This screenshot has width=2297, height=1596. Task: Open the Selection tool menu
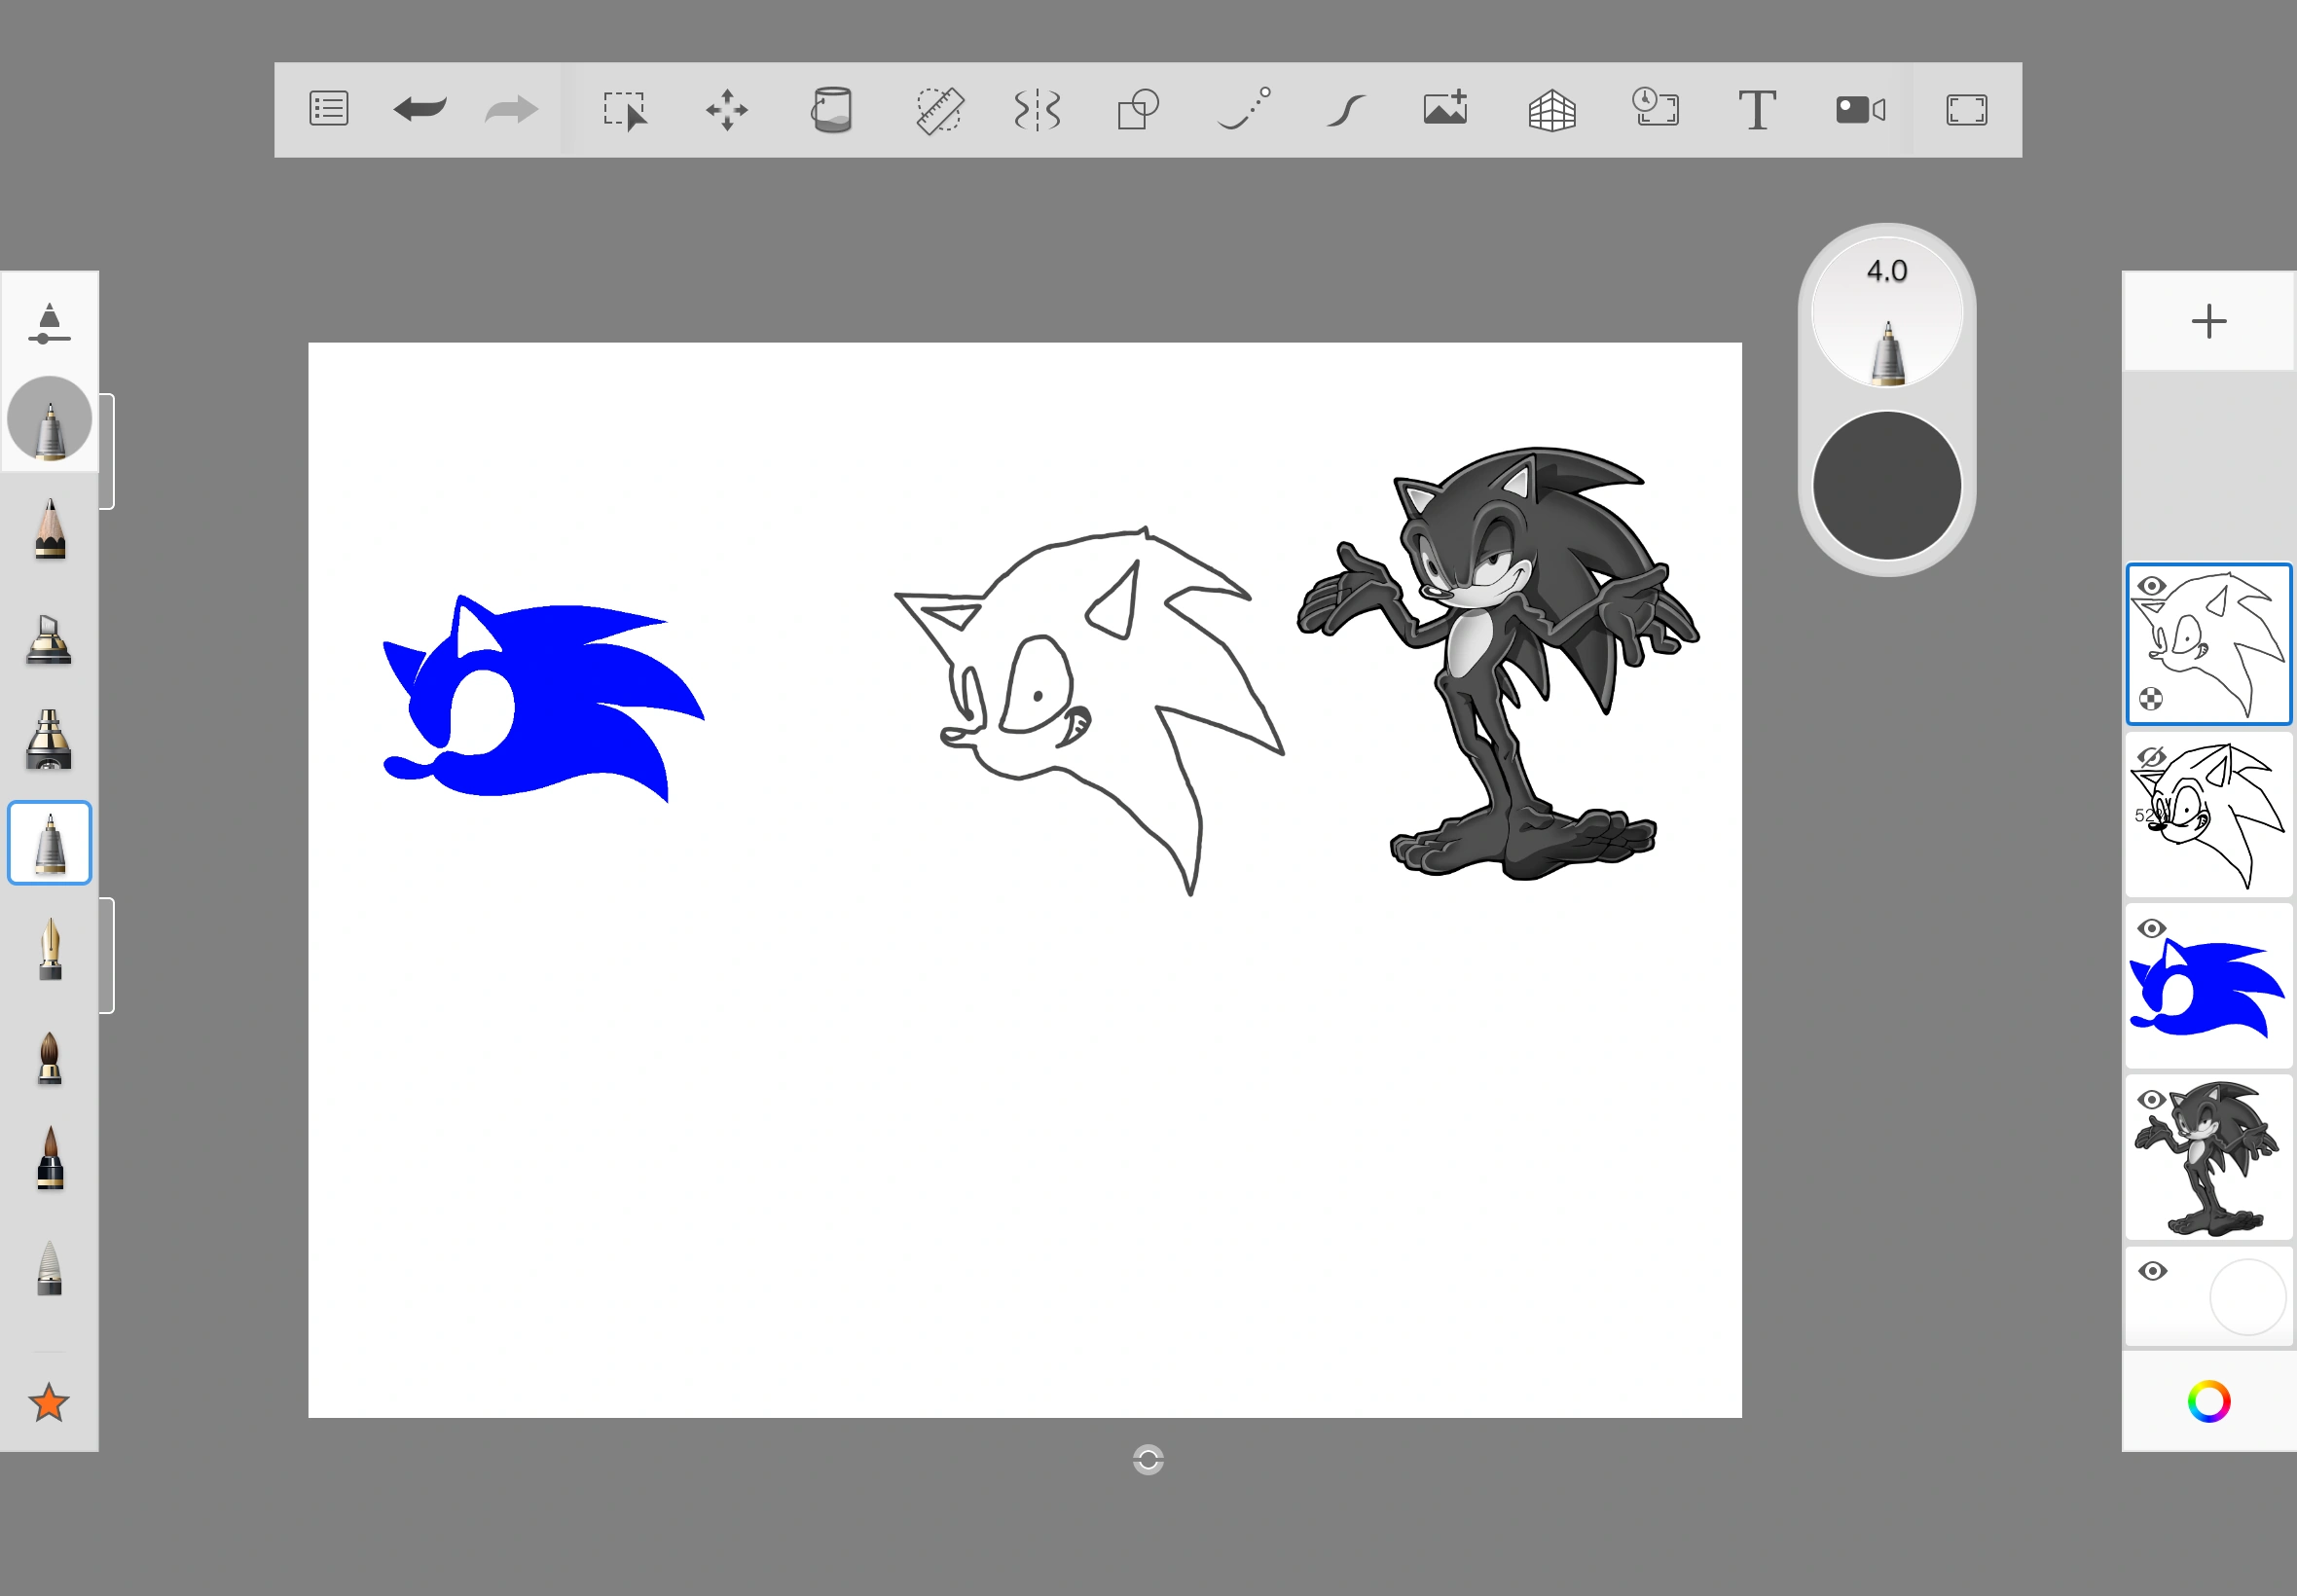click(625, 109)
